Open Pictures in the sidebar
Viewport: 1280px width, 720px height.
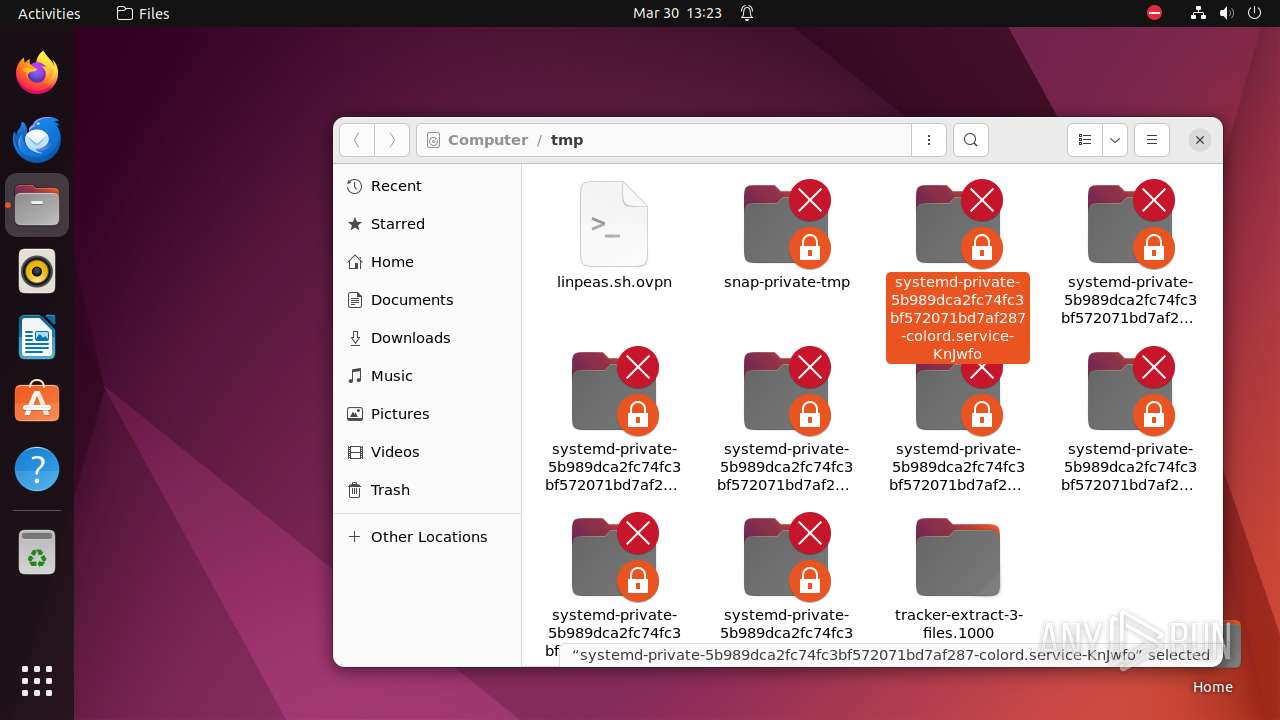[x=427, y=414]
